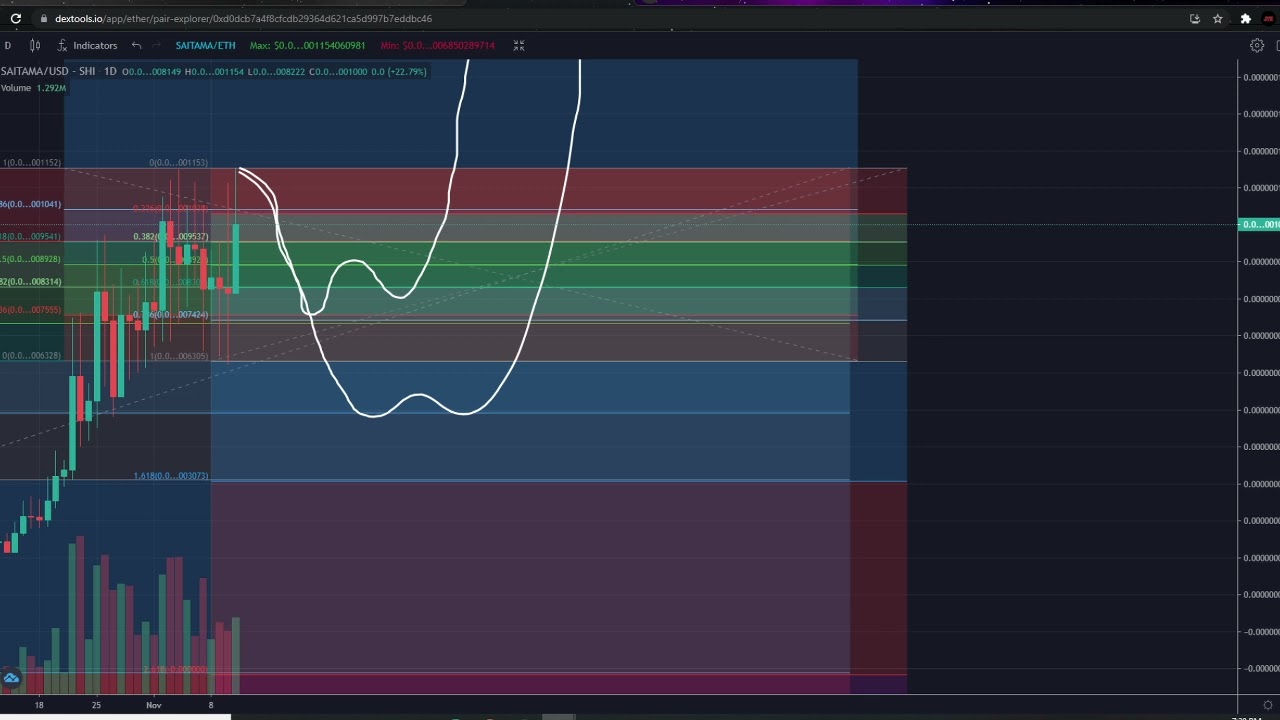The width and height of the screenshot is (1280, 720).
Task: Reload the dextools page
Action: [x=15, y=18]
